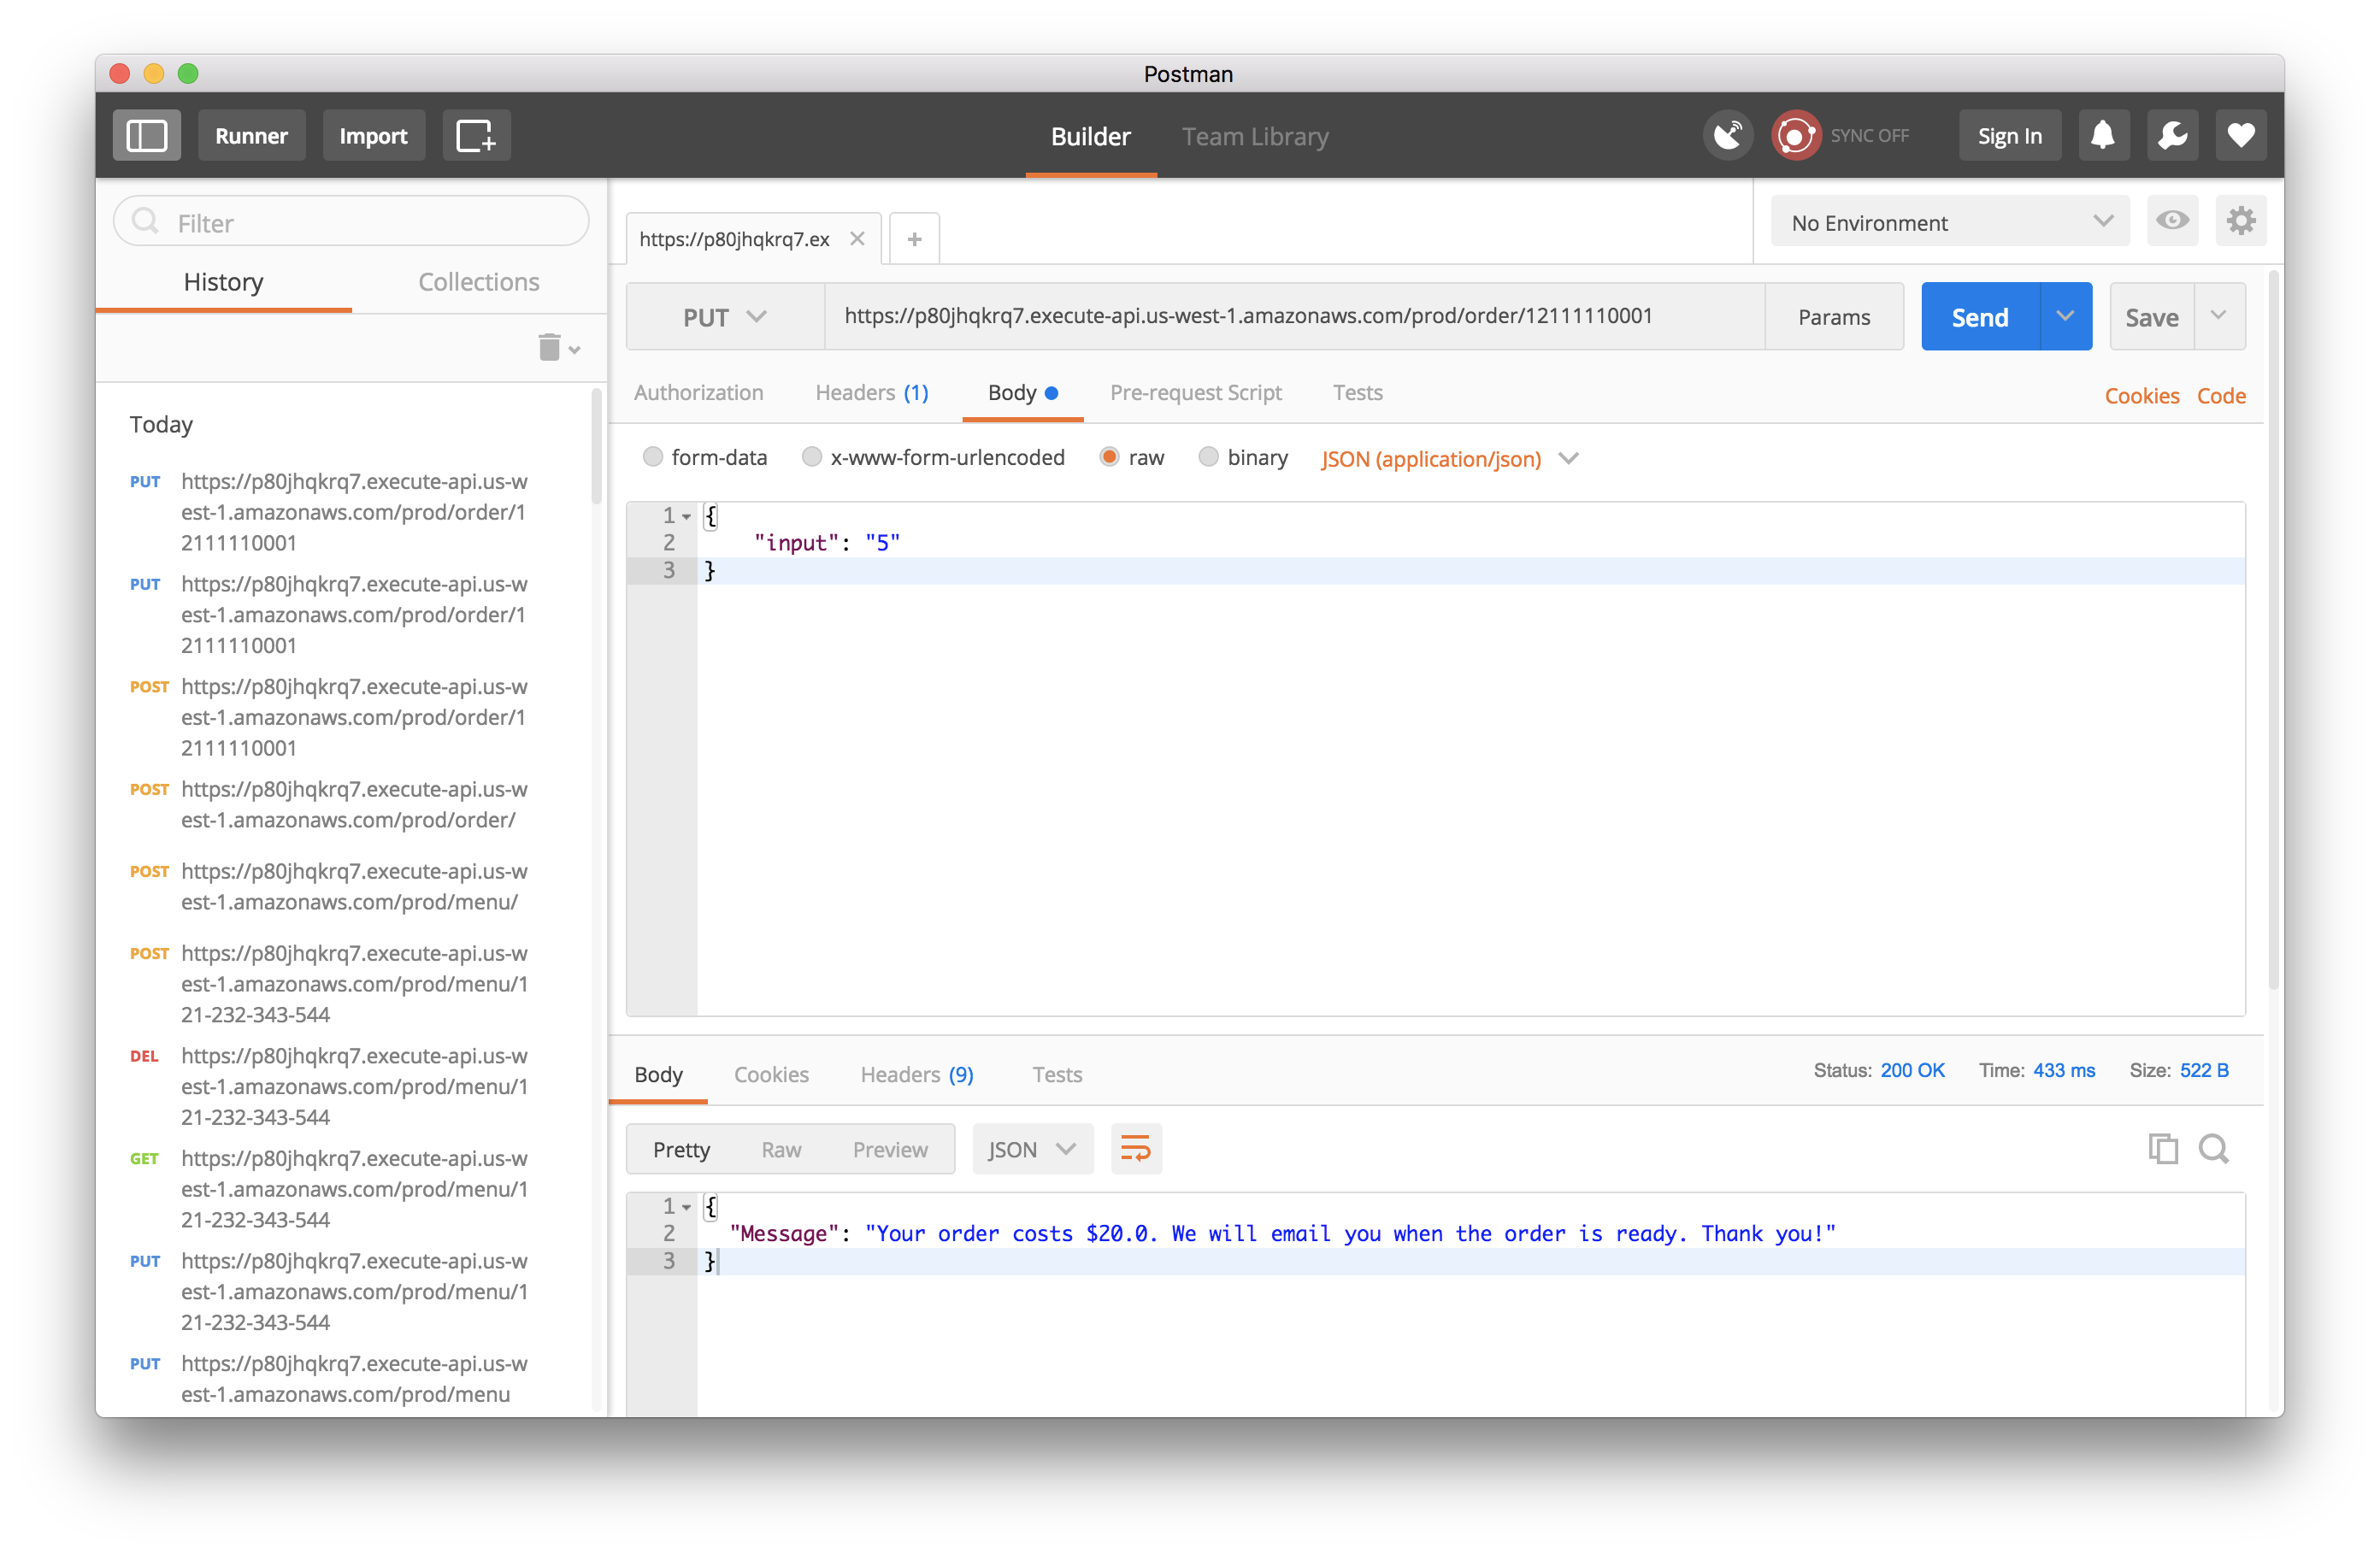Open JSON (application/json) content type dropdown
Image resolution: width=2380 pixels, height=1554 pixels.
[1449, 459]
